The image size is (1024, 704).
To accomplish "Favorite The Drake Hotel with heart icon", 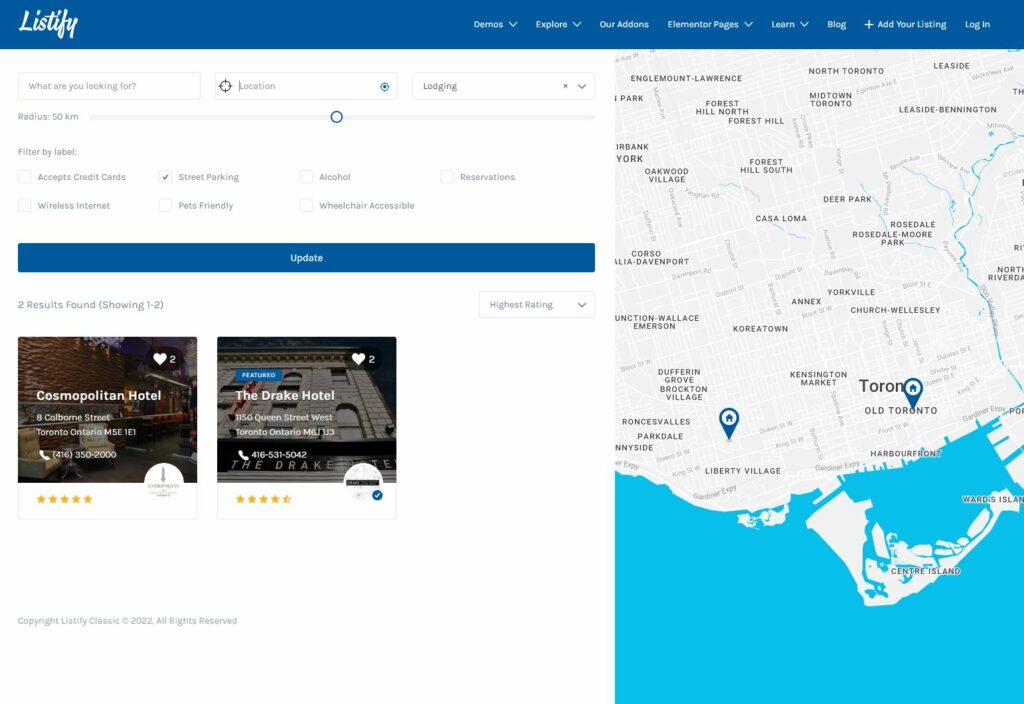I will pos(359,359).
